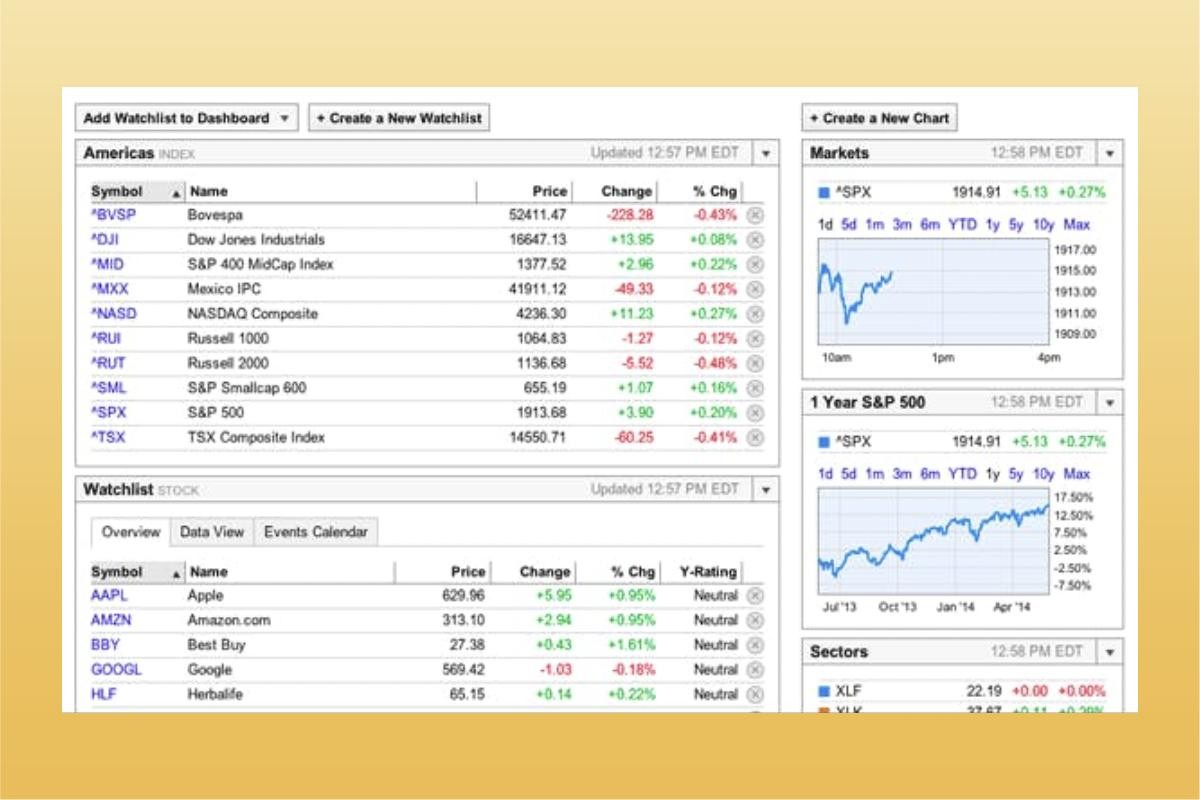Select 3m range in Markets chart
The image size is (1200, 800).
902,225
